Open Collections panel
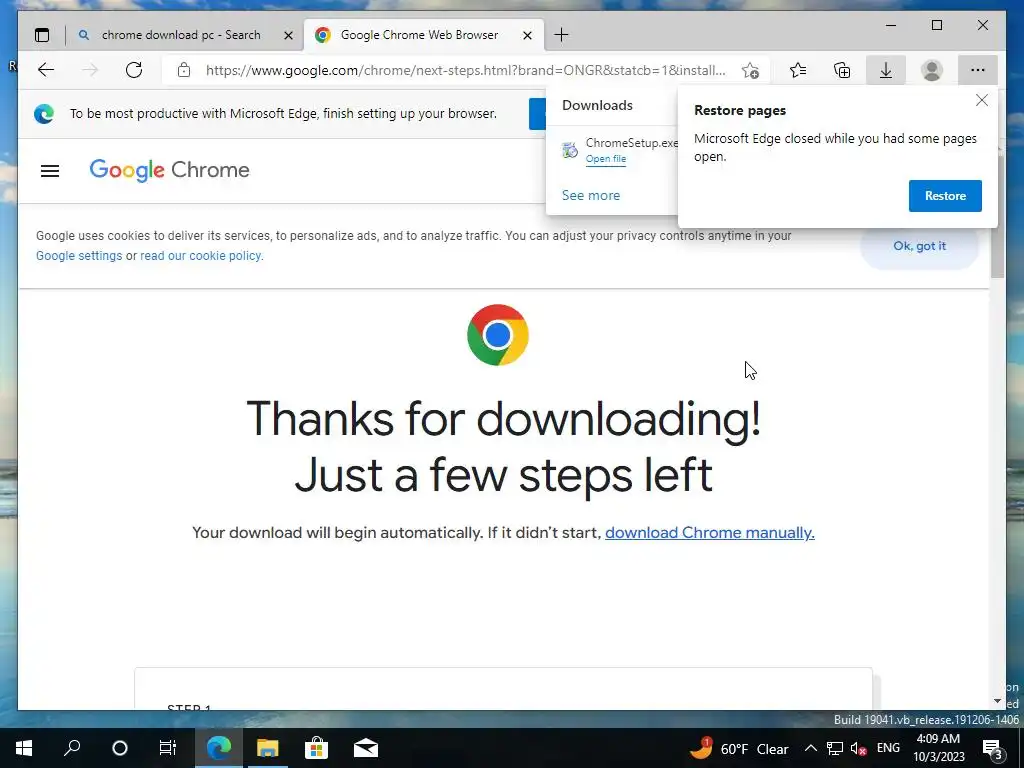Image resolution: width=1024 pixels, height=768 pixels. click(842, 70)
